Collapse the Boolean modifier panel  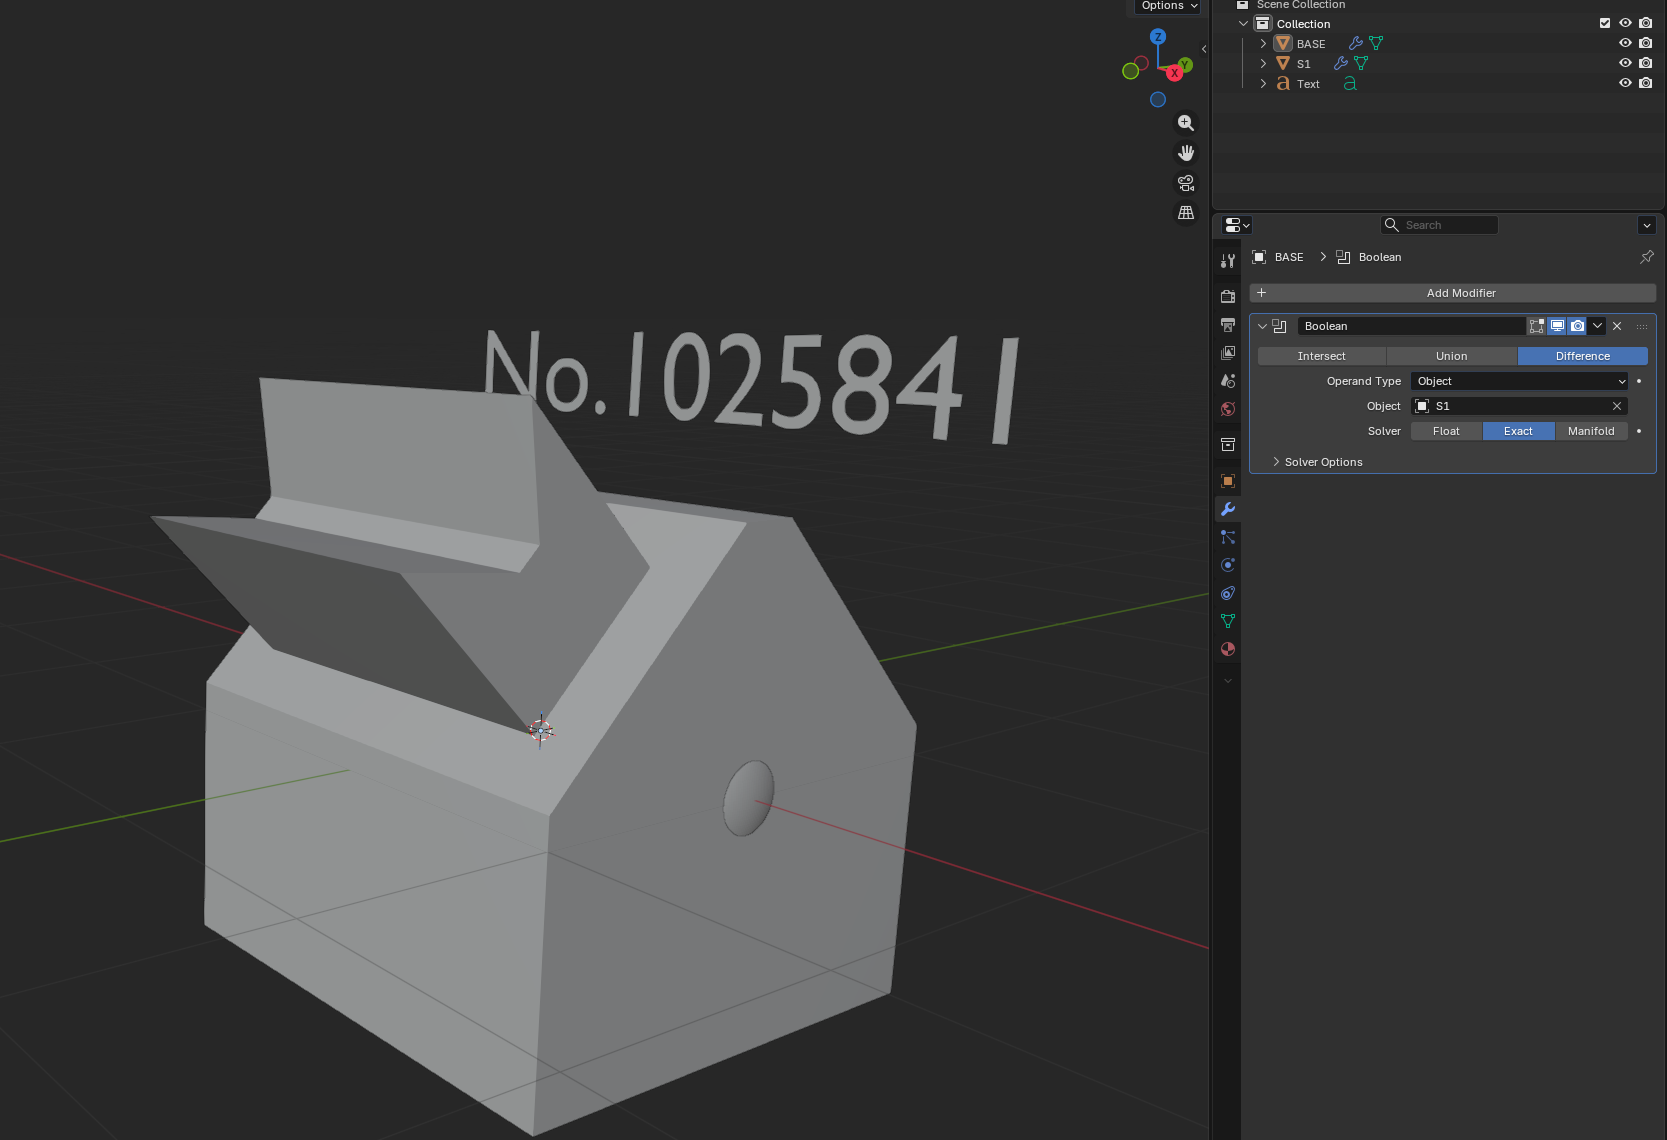pos(1262,326)
